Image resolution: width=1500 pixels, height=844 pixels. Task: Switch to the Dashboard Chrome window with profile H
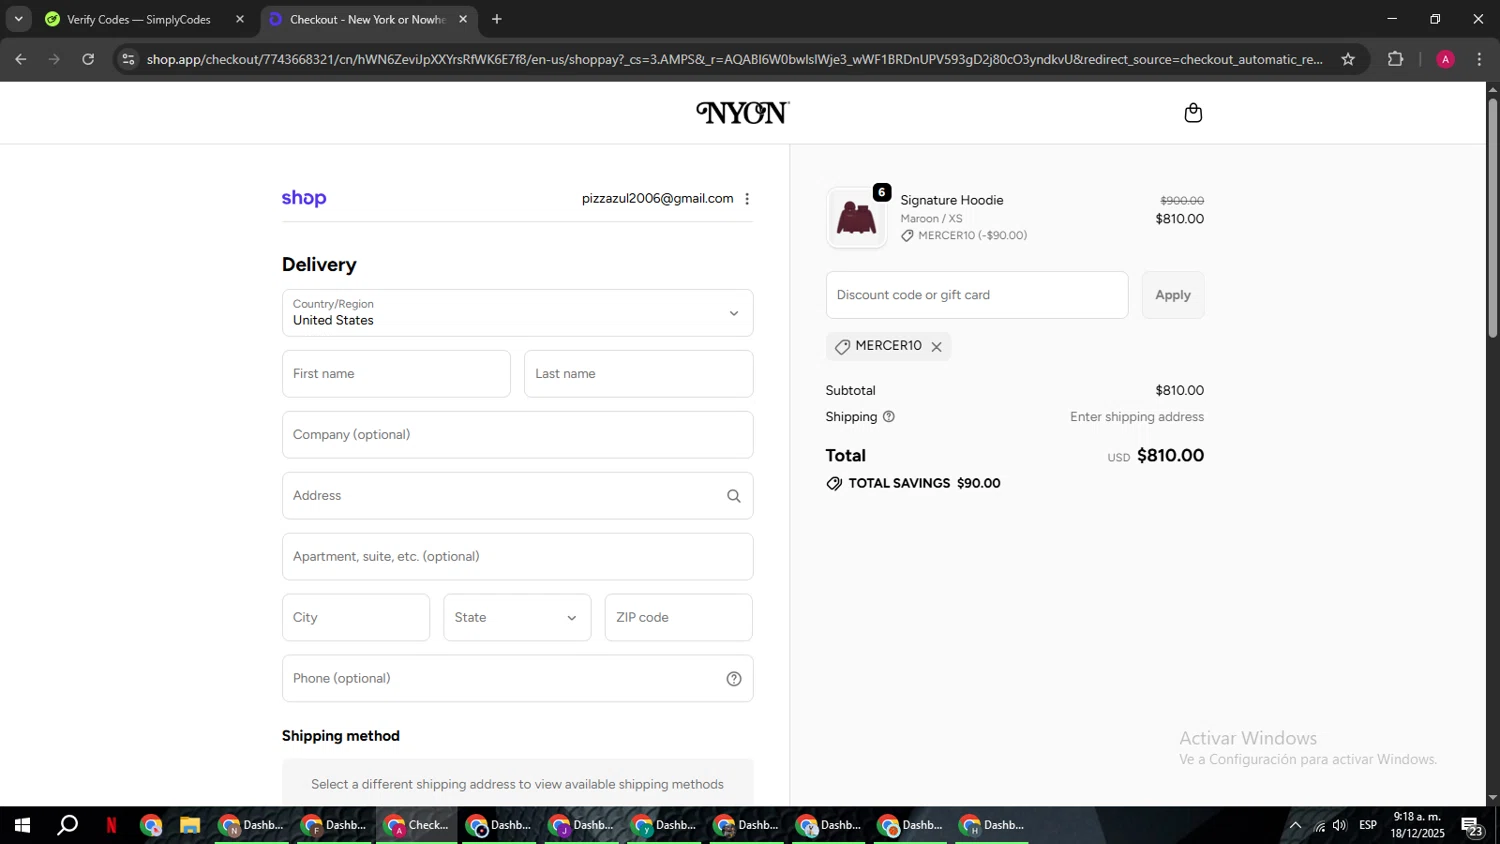point(993,826)
